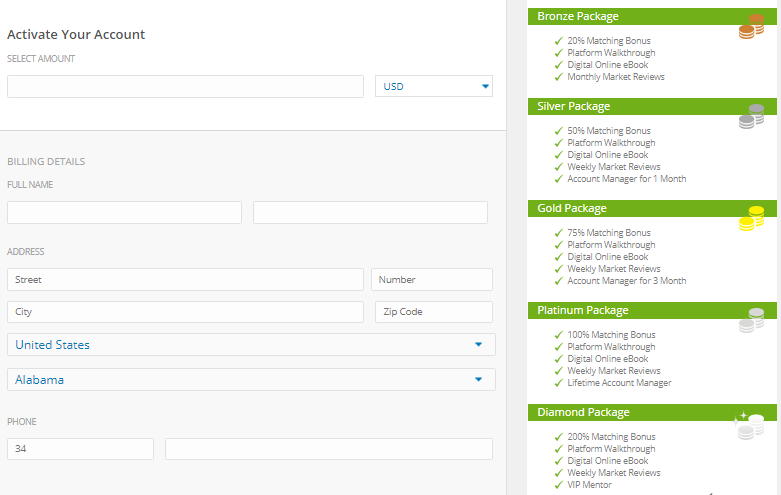This screenshot has width=781, height=495.
Task: Click the Bronze Package coins icon
Action: [x=751, y=26]
